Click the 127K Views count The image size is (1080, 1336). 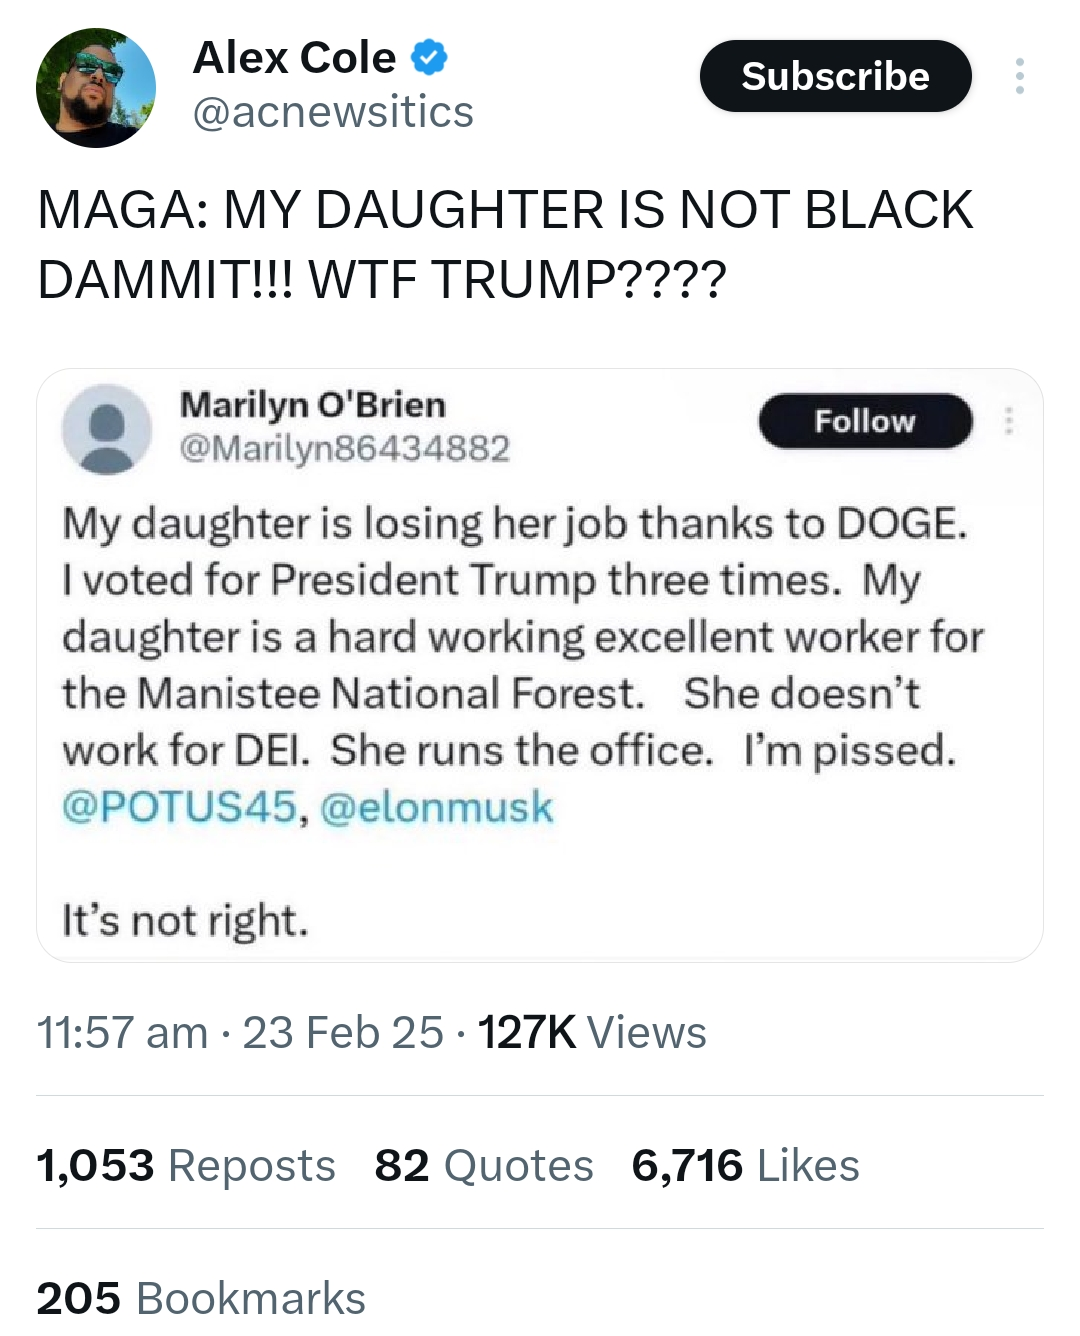591,1032
